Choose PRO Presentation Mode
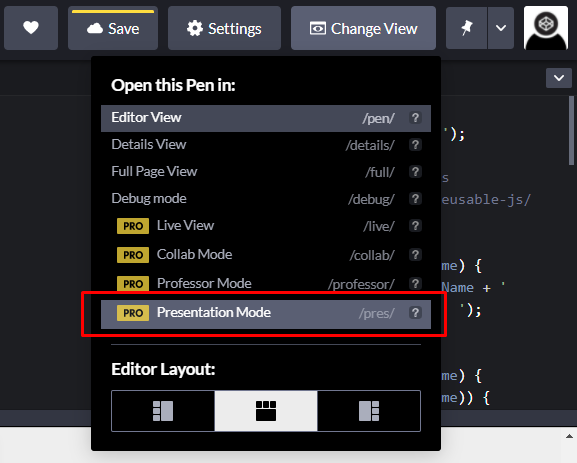 tap(266, 313)
